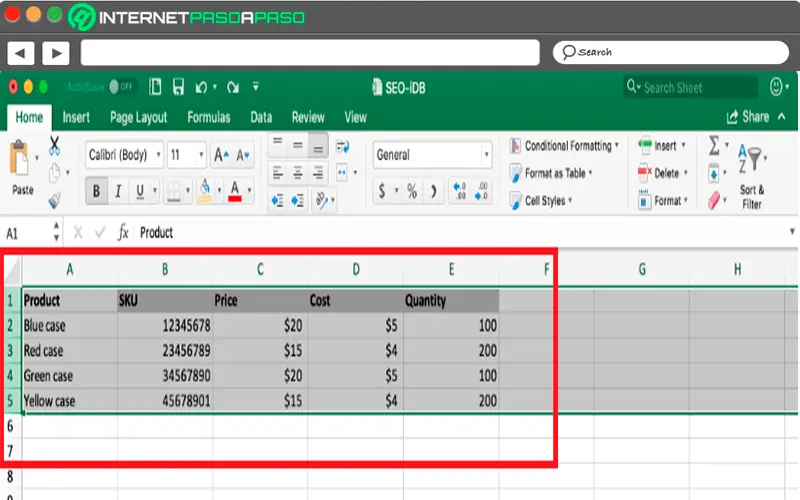Go forward with browser forward arrow
The width and height of the screenshot is (800, 500).
[56, 53]
